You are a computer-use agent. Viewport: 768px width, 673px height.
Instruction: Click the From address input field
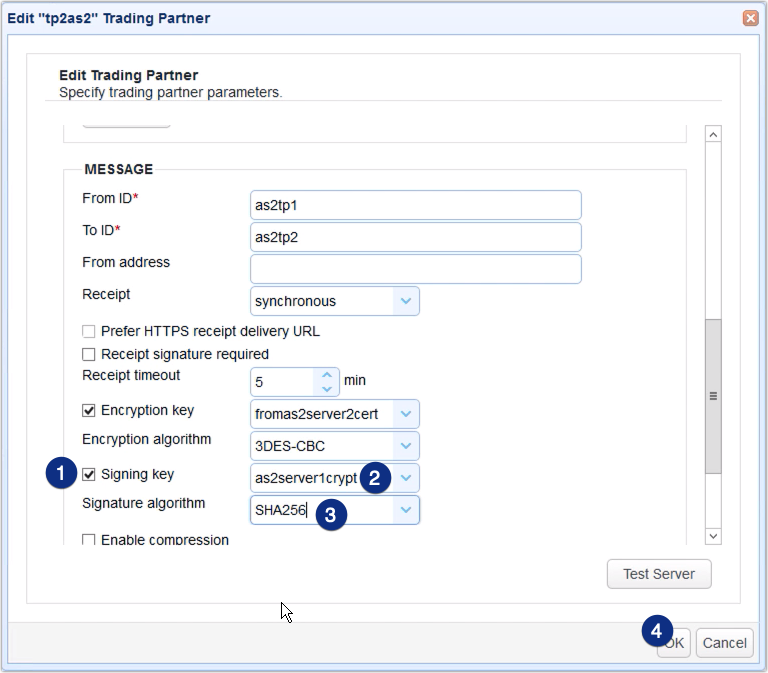click(415, 269)
